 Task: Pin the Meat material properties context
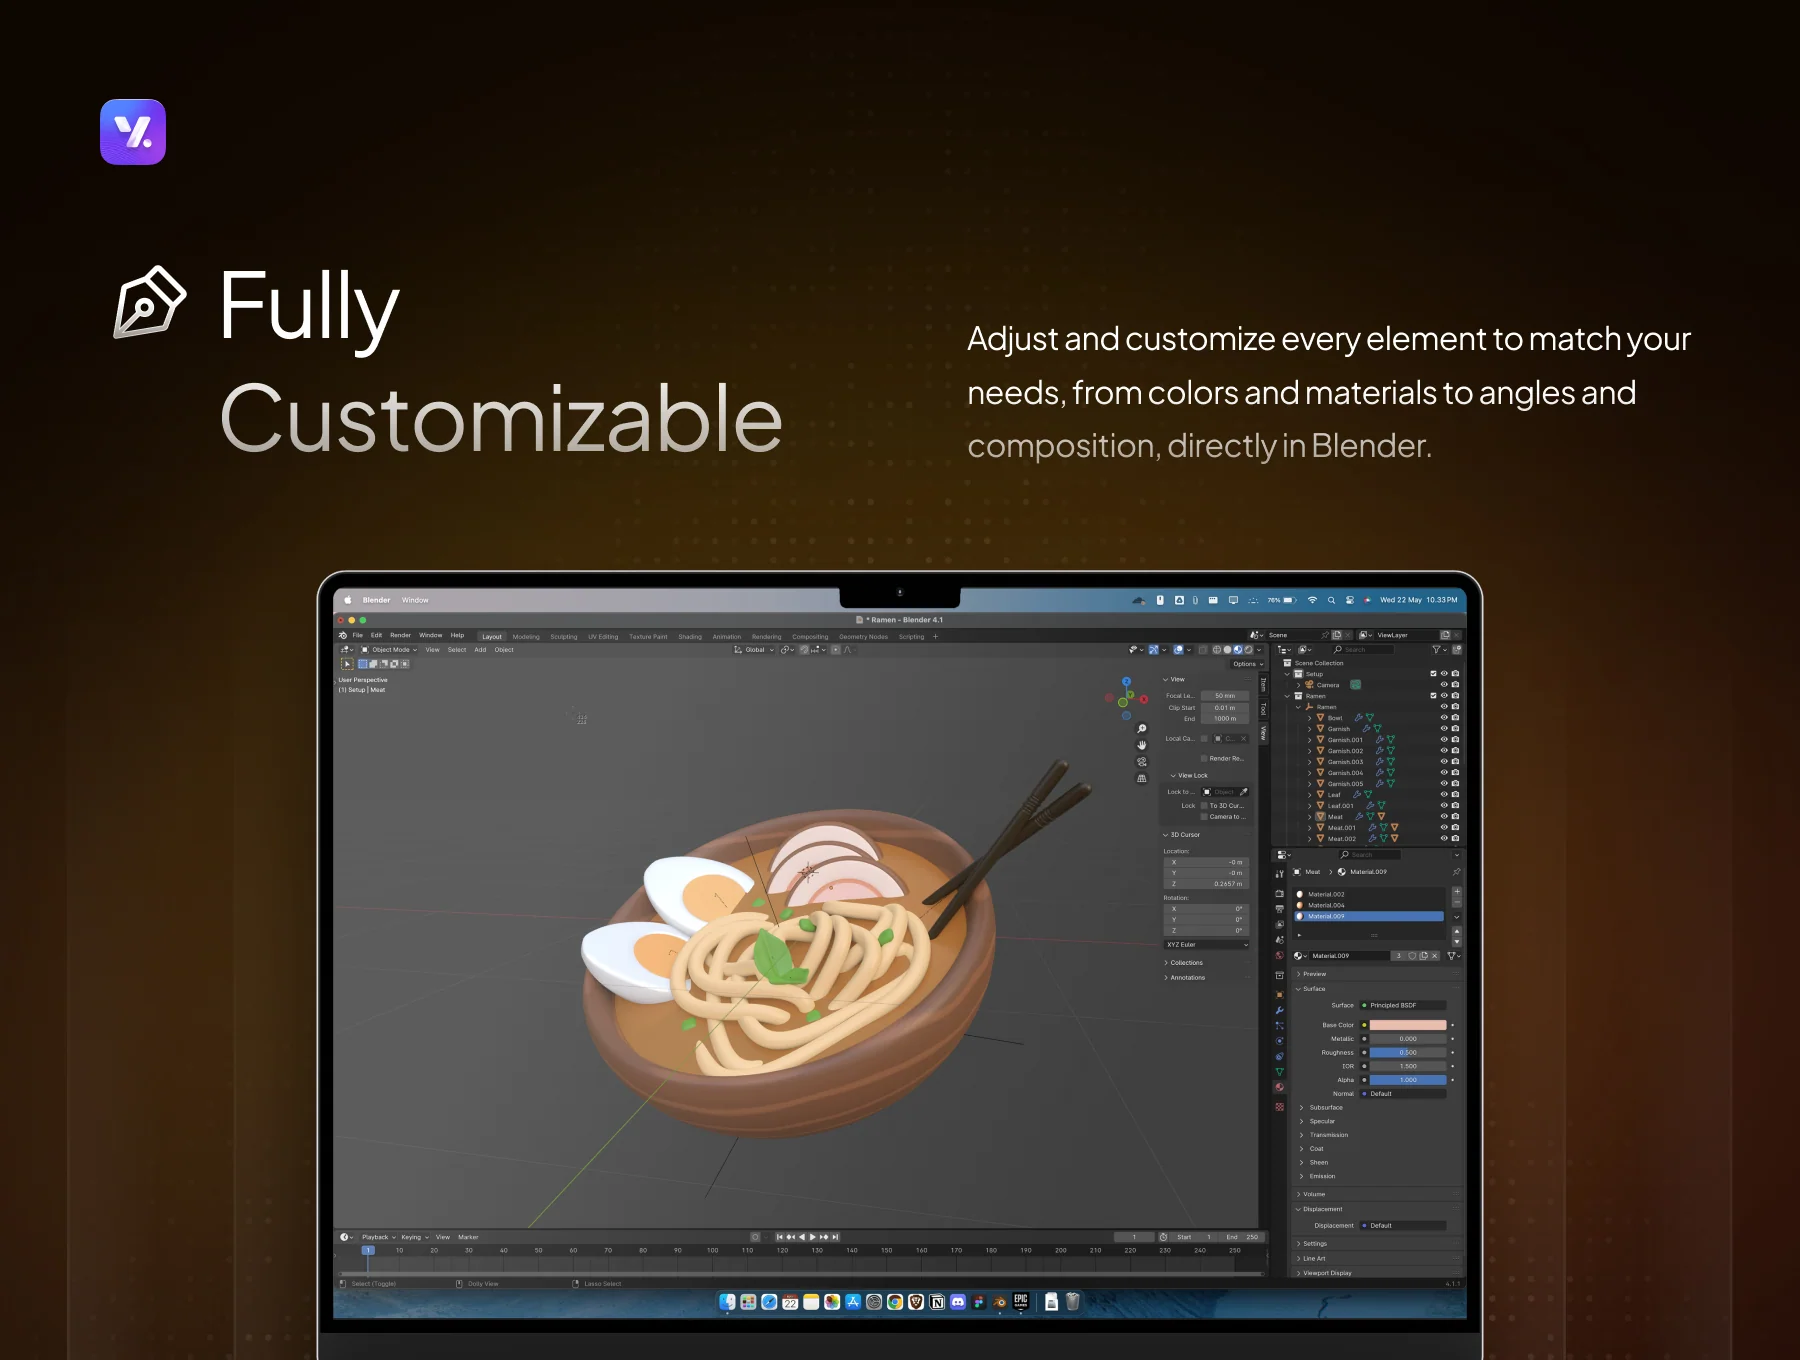coord(1456,872)
